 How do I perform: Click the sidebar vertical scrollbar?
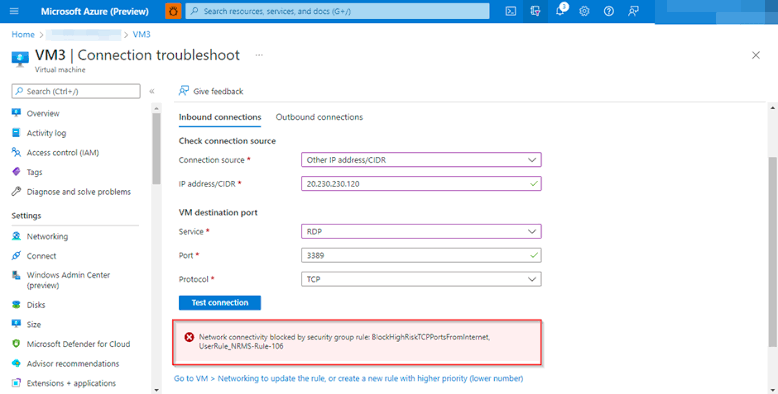156,149
